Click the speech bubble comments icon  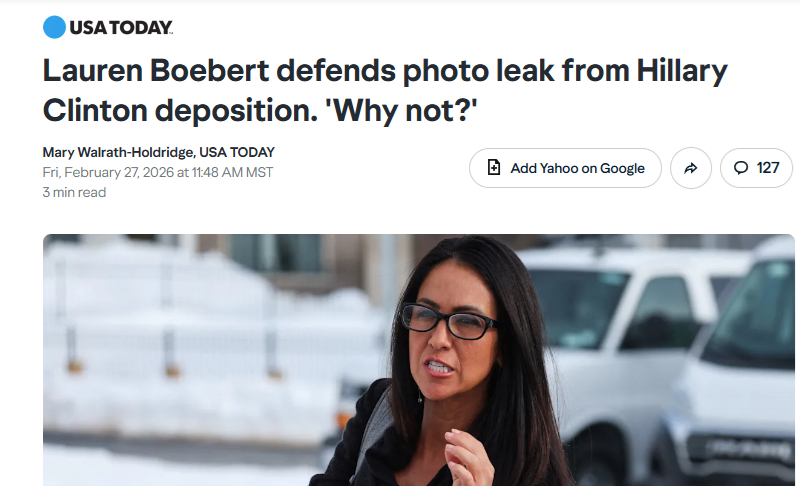[741, 168]
